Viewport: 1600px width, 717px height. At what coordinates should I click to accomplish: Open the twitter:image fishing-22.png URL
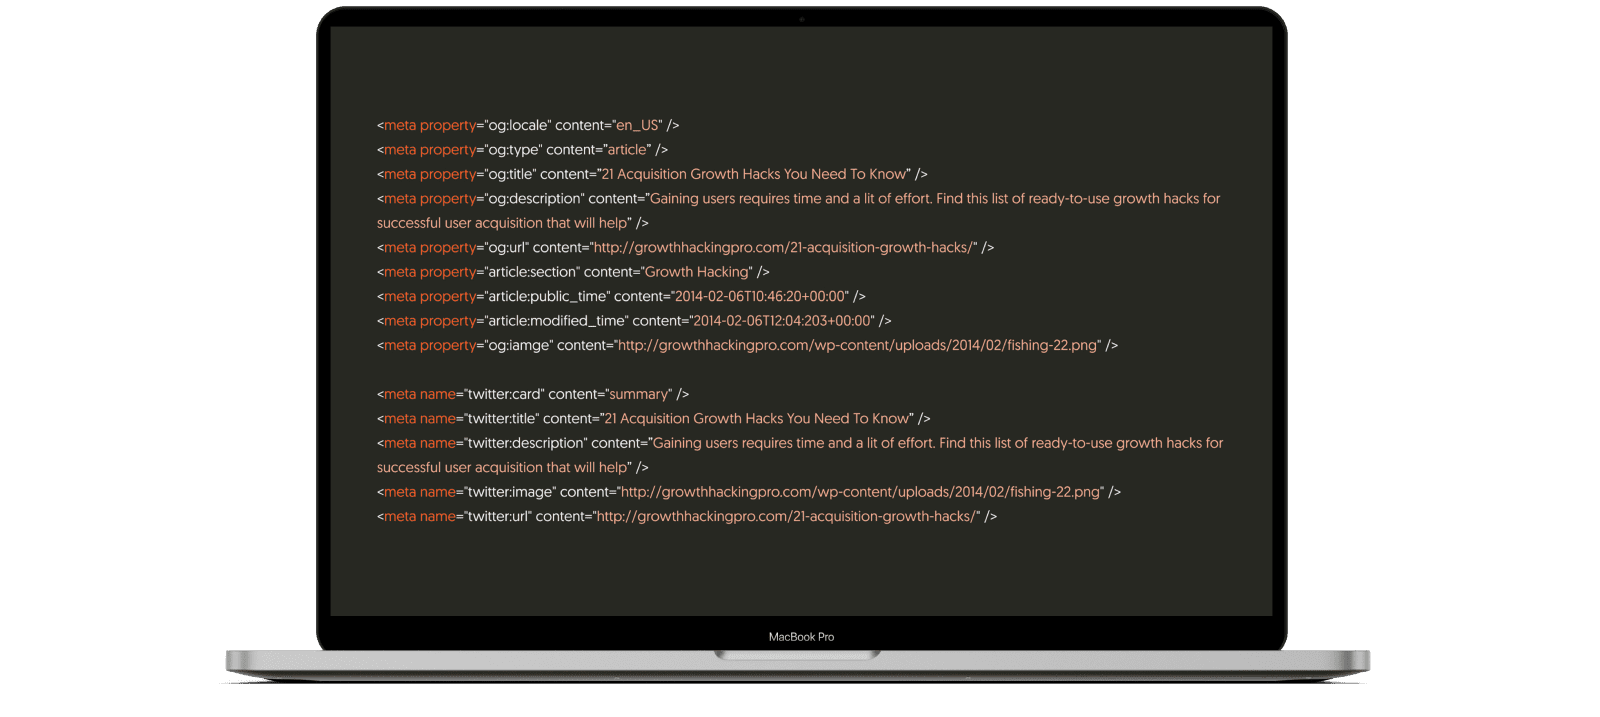coord(860,492)
